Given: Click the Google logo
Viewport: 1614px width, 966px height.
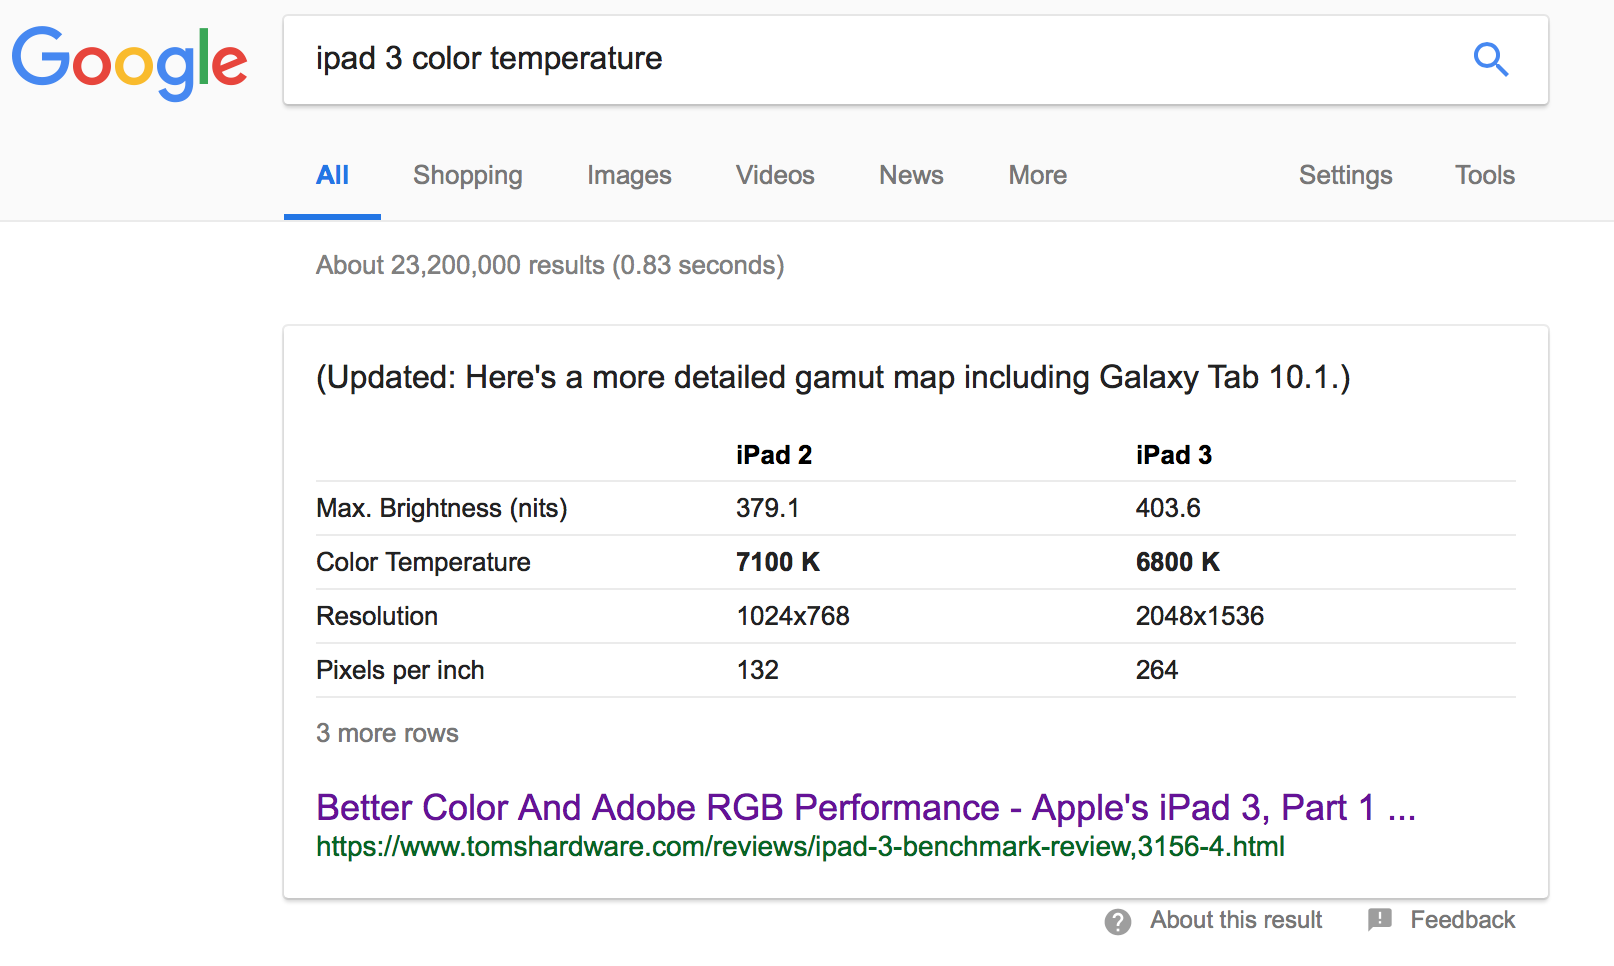Looking at the screenshot, I should pyautogui.click(x=129, y=62).
